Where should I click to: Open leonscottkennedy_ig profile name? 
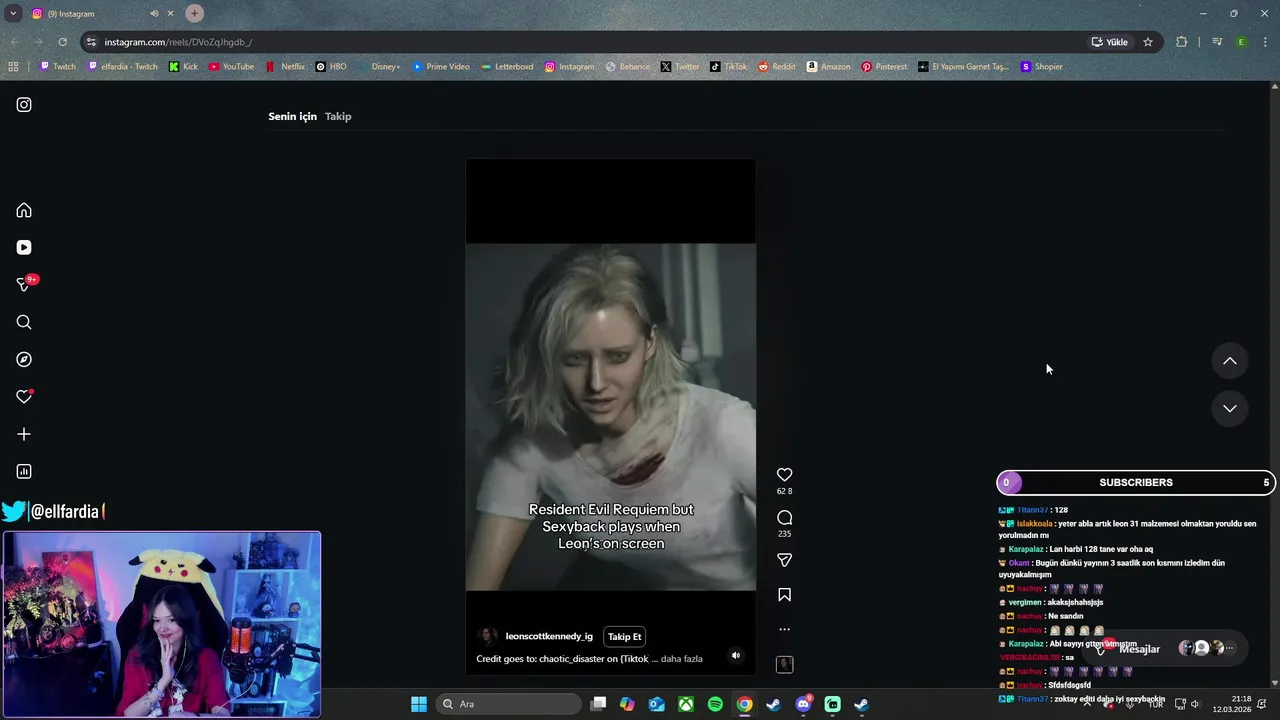[x=549, y=636]
